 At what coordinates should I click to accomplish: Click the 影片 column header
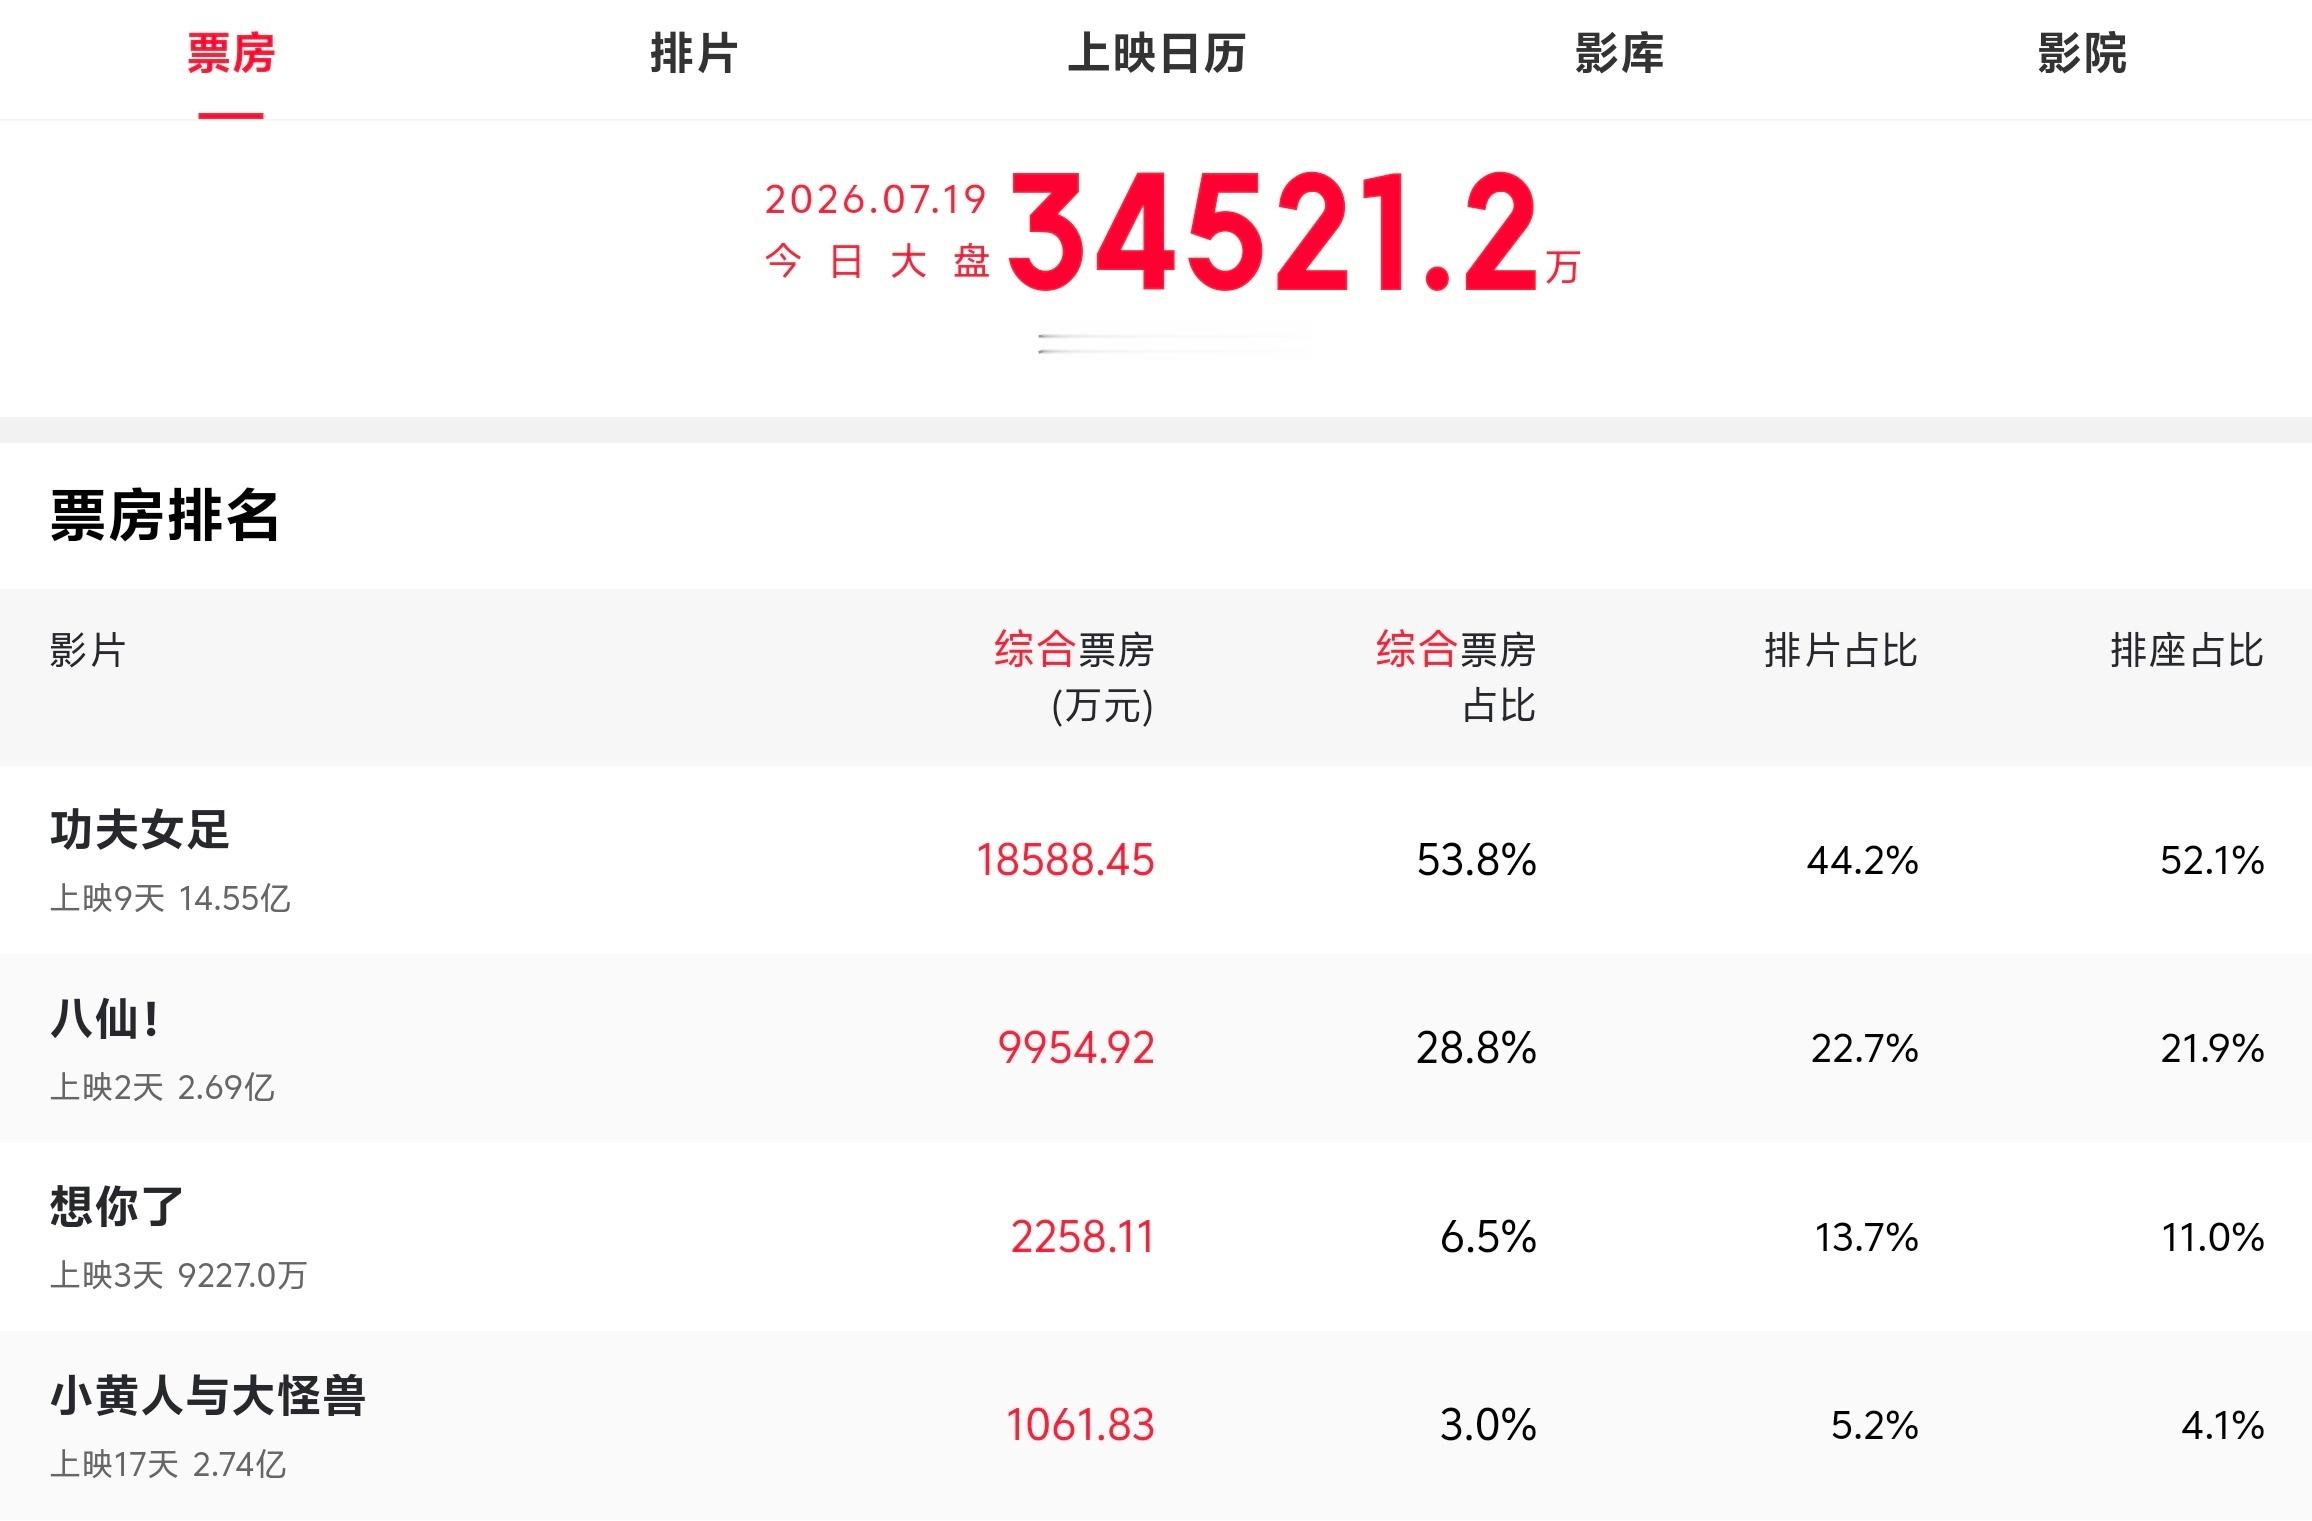click(x=88, y=650)
